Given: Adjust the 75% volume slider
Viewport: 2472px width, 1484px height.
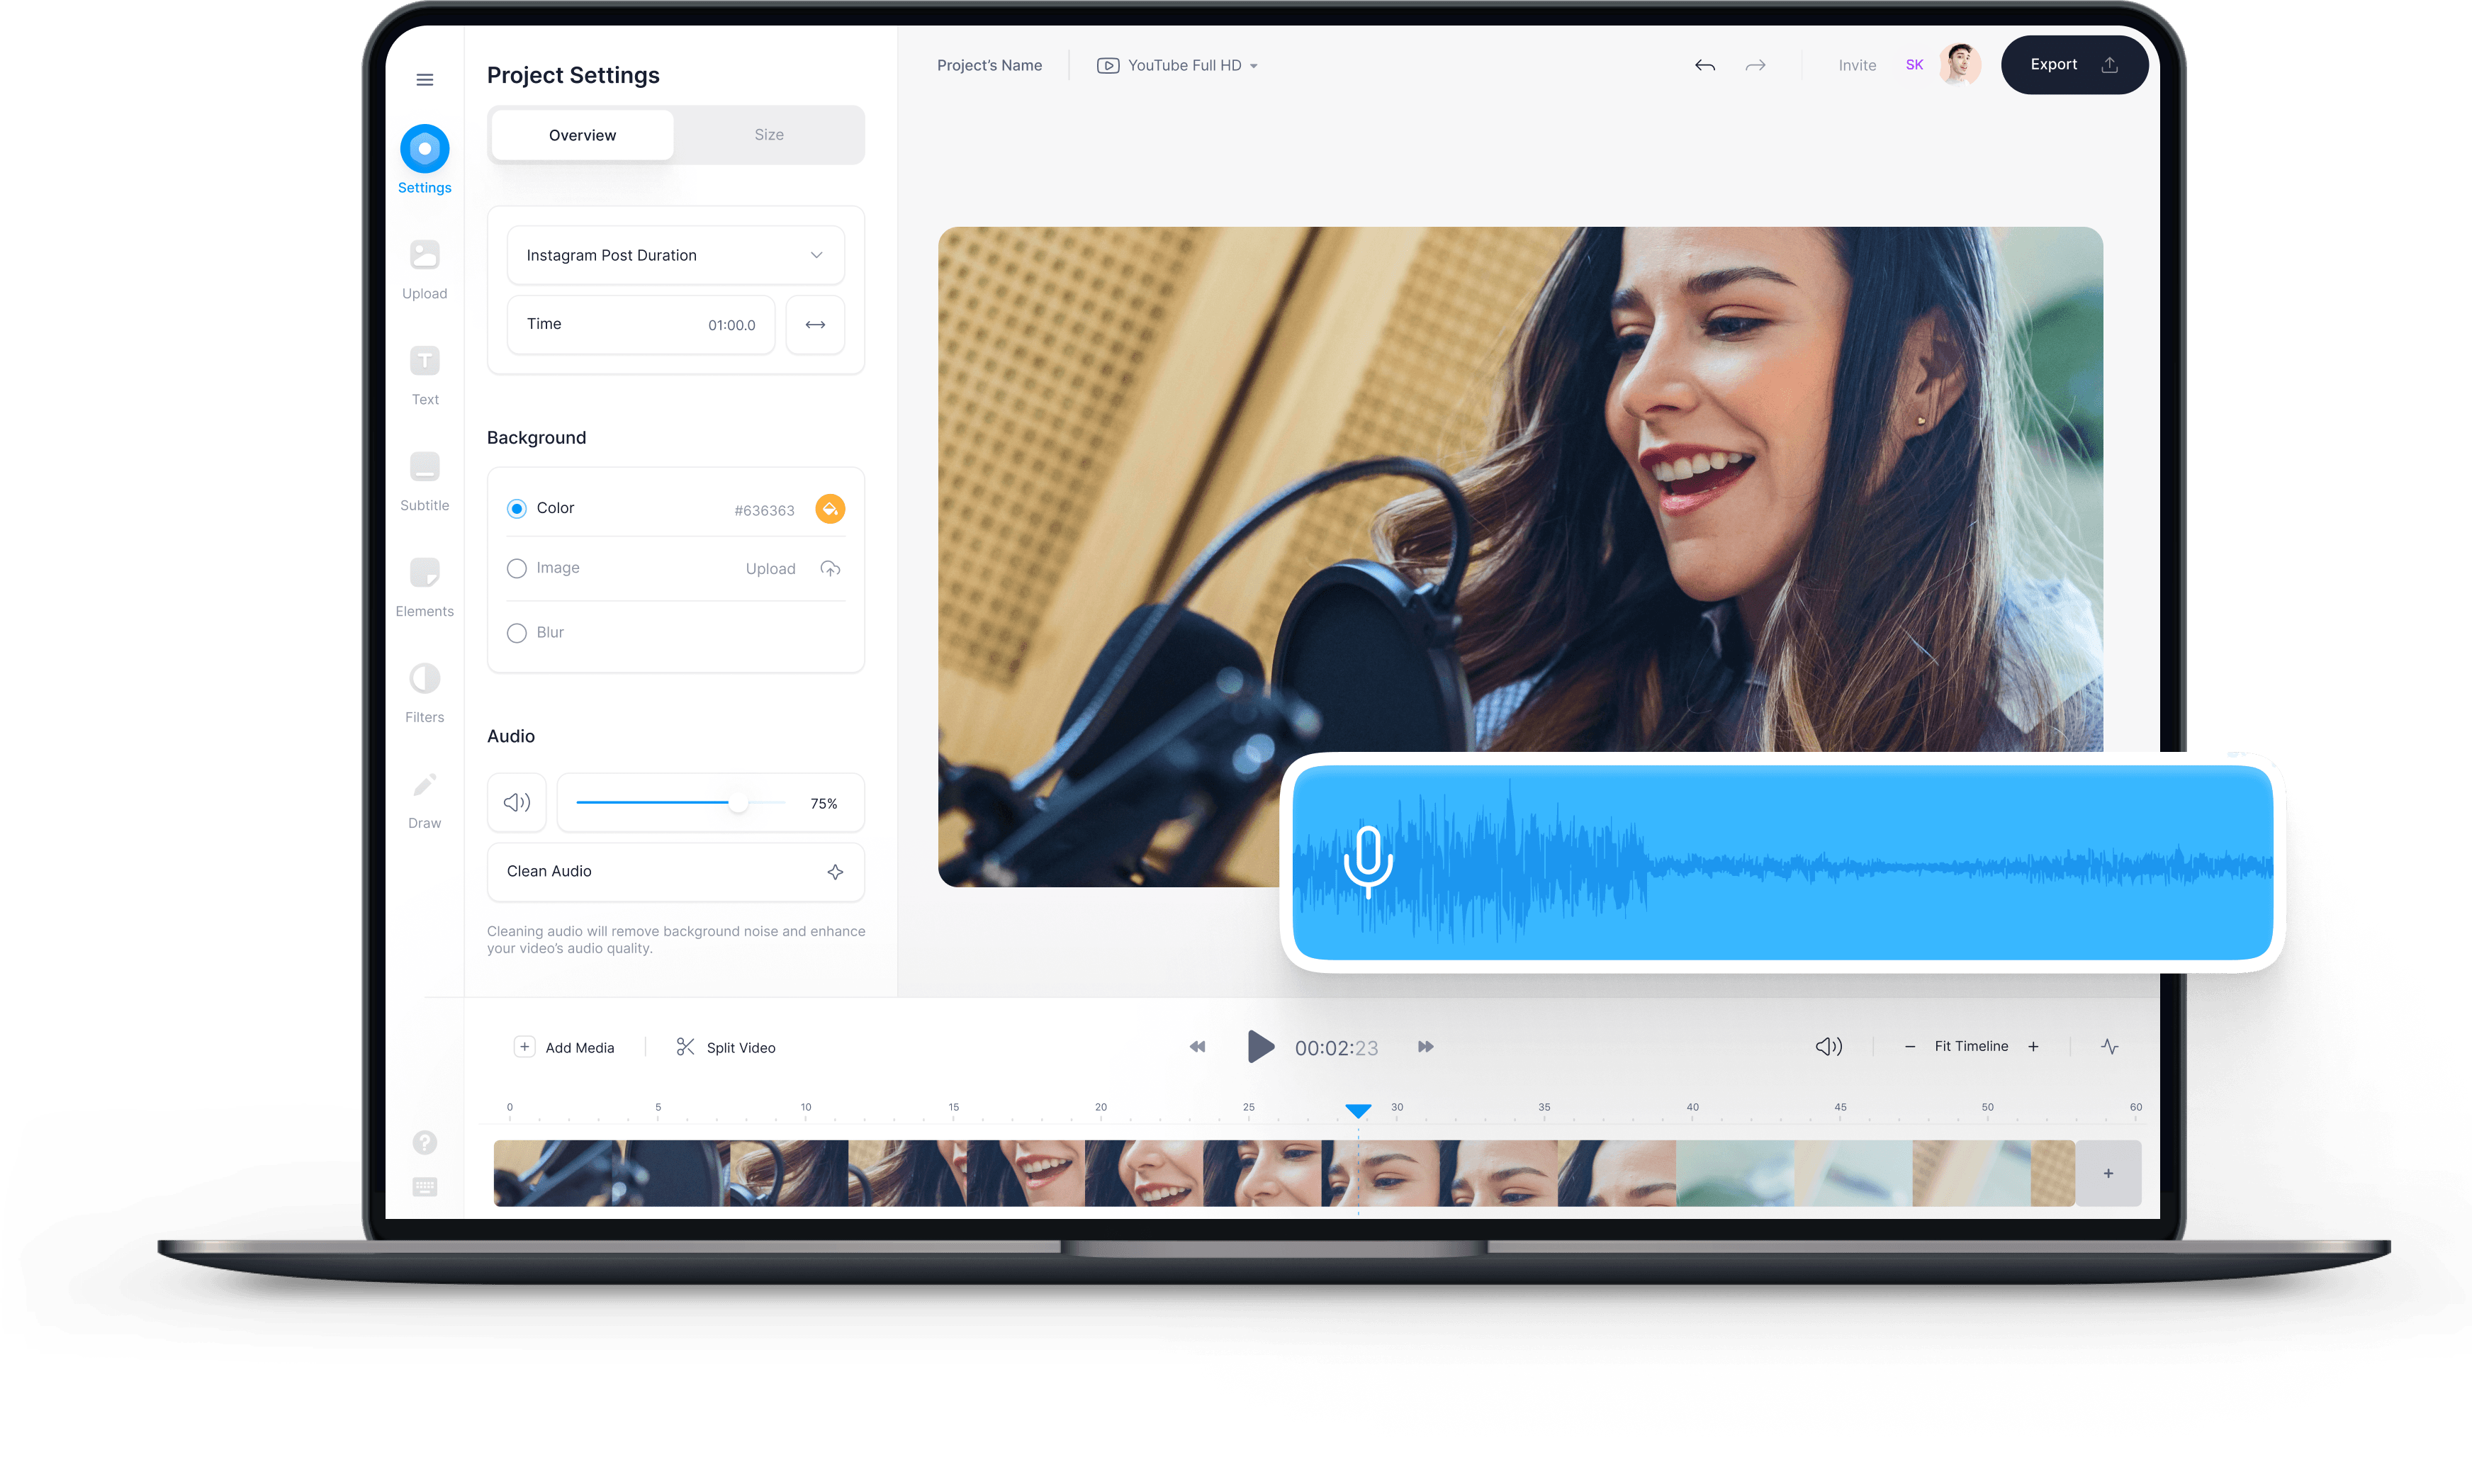Looking at the screenshot, I should (x=739, y=802).
